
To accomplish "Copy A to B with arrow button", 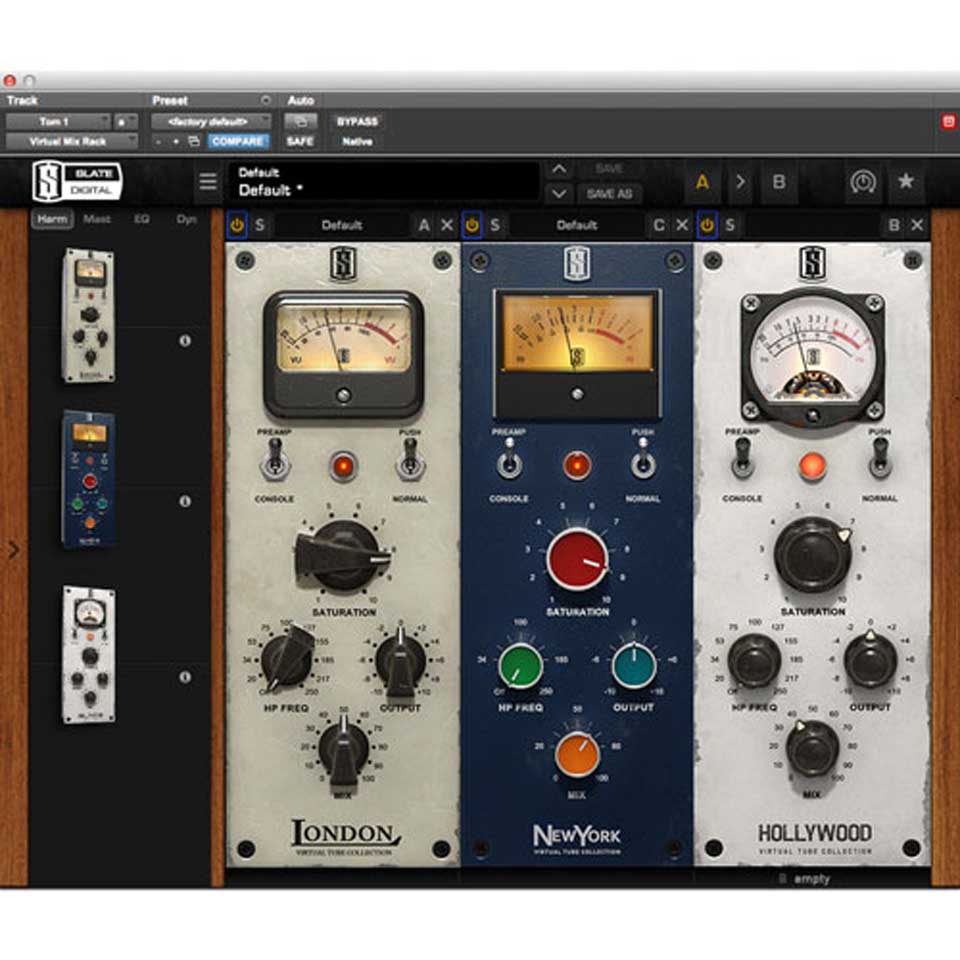I will point(740,182).
